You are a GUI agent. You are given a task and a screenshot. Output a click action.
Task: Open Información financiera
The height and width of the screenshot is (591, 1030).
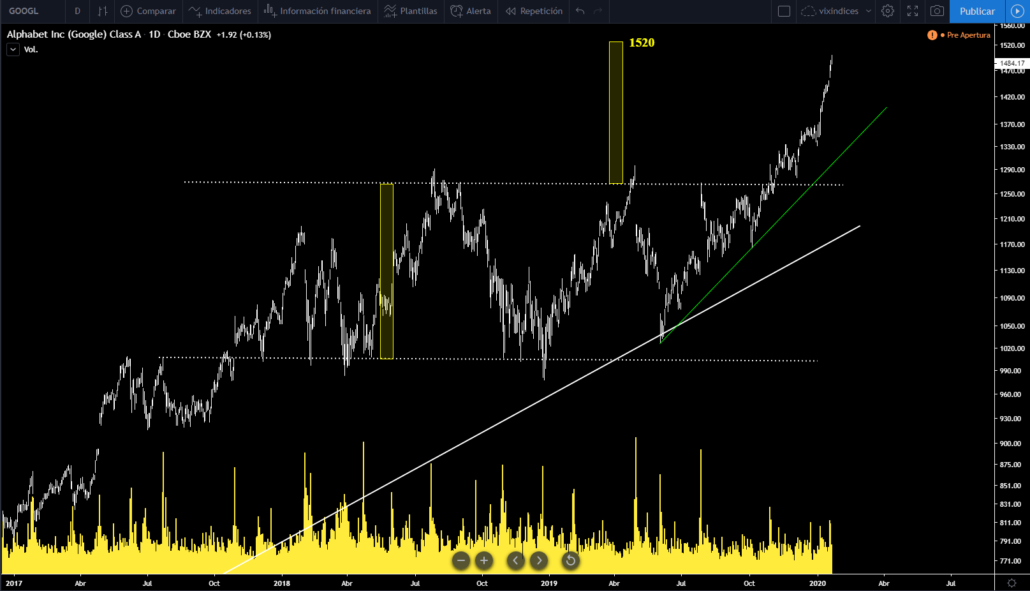point(317,11)
